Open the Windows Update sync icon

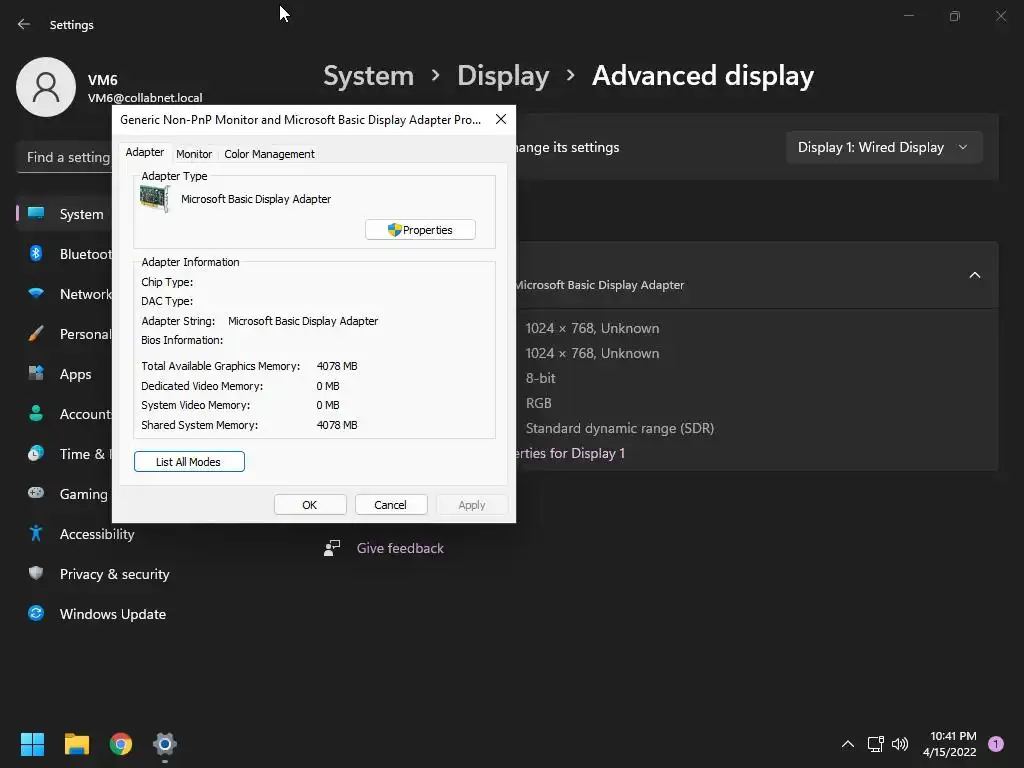pyautogui.click(x=36, y=613)
